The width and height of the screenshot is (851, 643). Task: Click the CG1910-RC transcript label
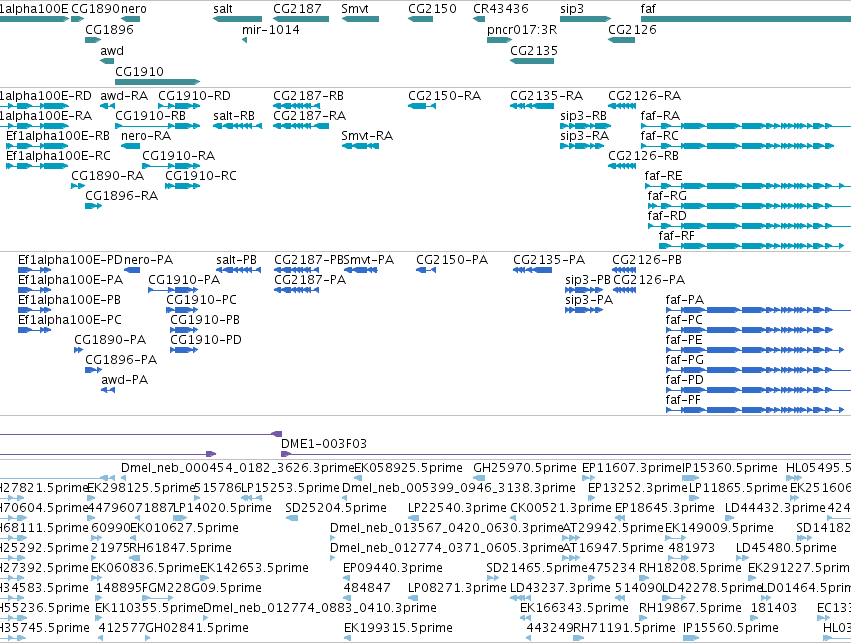point(201,176)
